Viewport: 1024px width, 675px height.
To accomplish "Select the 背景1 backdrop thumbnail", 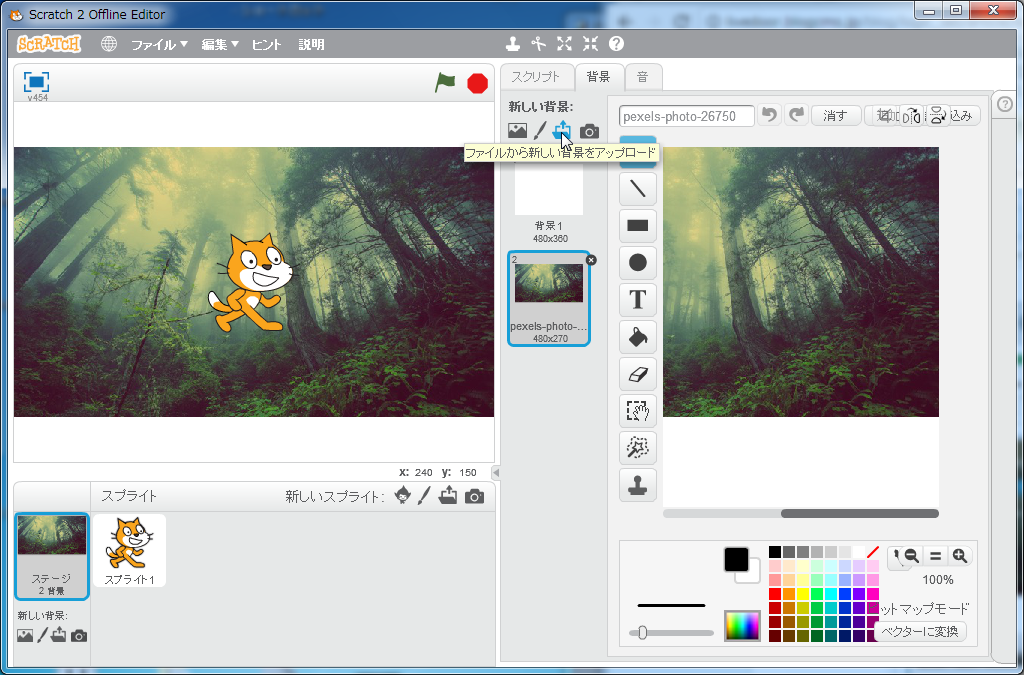I will [549, 202].
